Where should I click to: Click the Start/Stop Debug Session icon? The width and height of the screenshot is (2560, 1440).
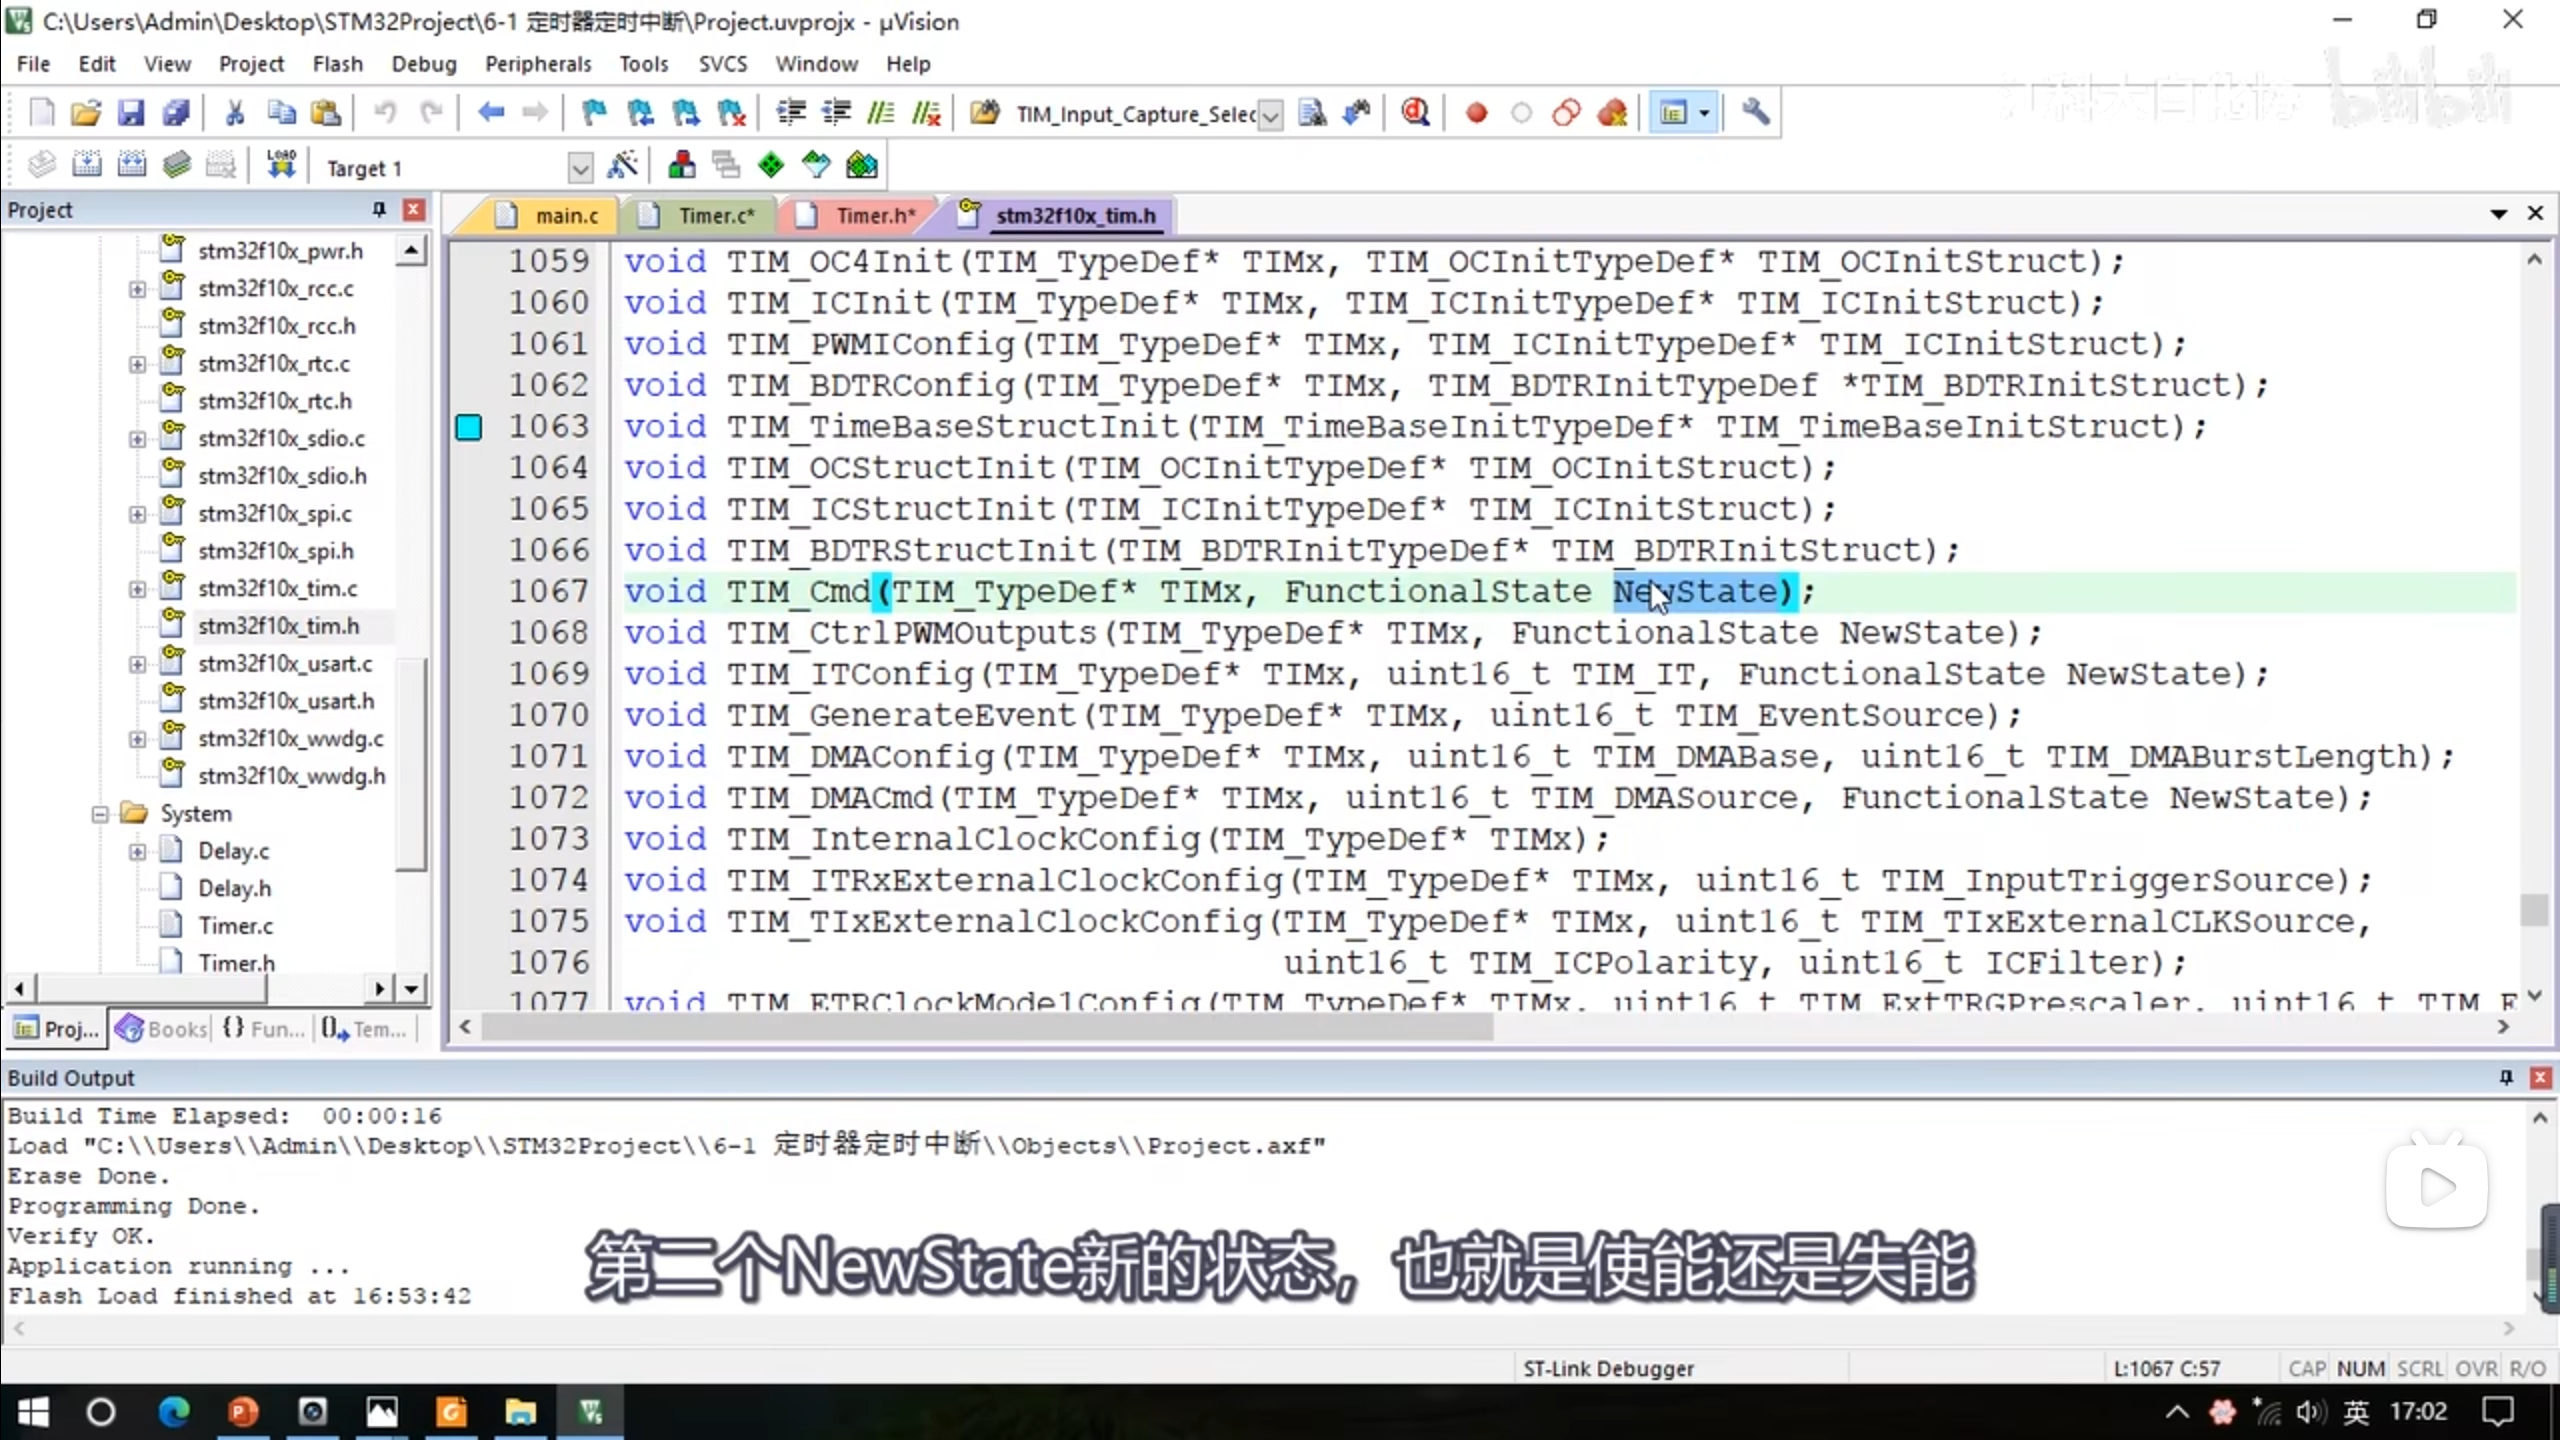point(1414,113)
